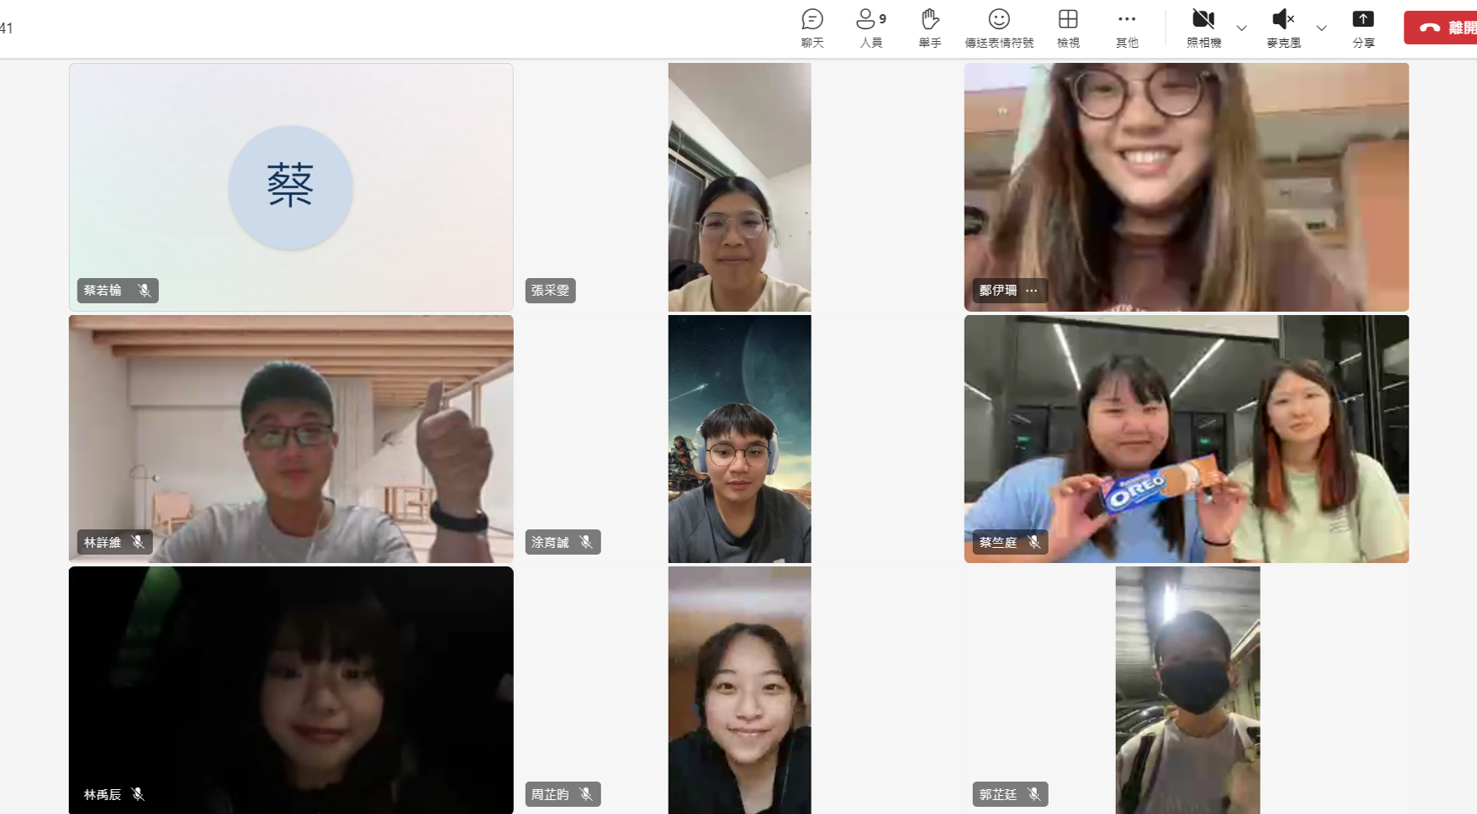Viewport: 1477px width, 814px height.
Task: Unmute the 麥克風 microphone
Action: click(1283, 27)
